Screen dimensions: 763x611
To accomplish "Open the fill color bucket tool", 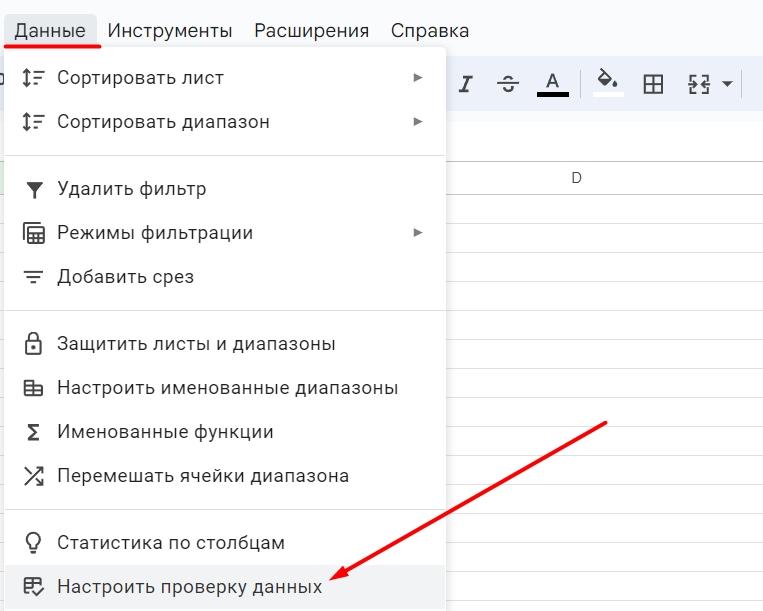I will click(607, 84).
